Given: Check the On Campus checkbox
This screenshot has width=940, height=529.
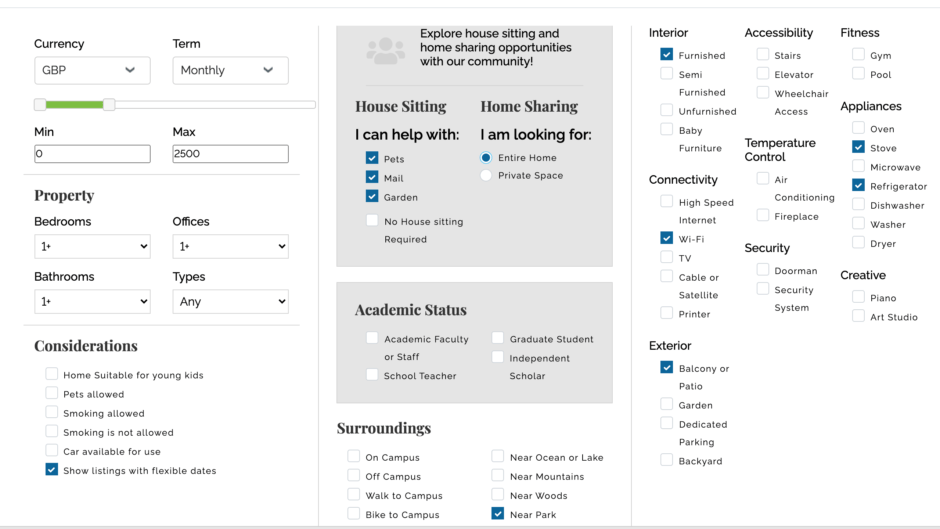Looking at the screenshot, I should coord(353,456).
